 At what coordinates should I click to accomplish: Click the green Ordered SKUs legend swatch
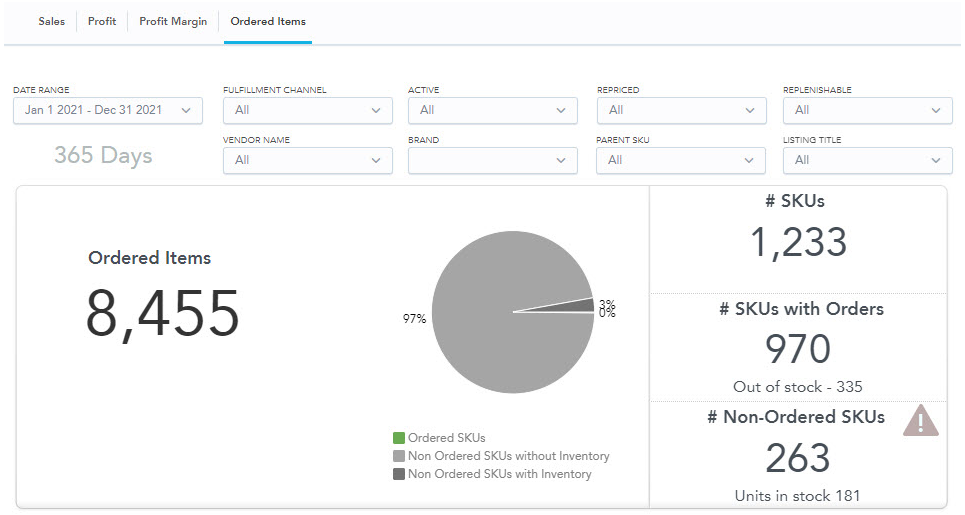point(399,438)
